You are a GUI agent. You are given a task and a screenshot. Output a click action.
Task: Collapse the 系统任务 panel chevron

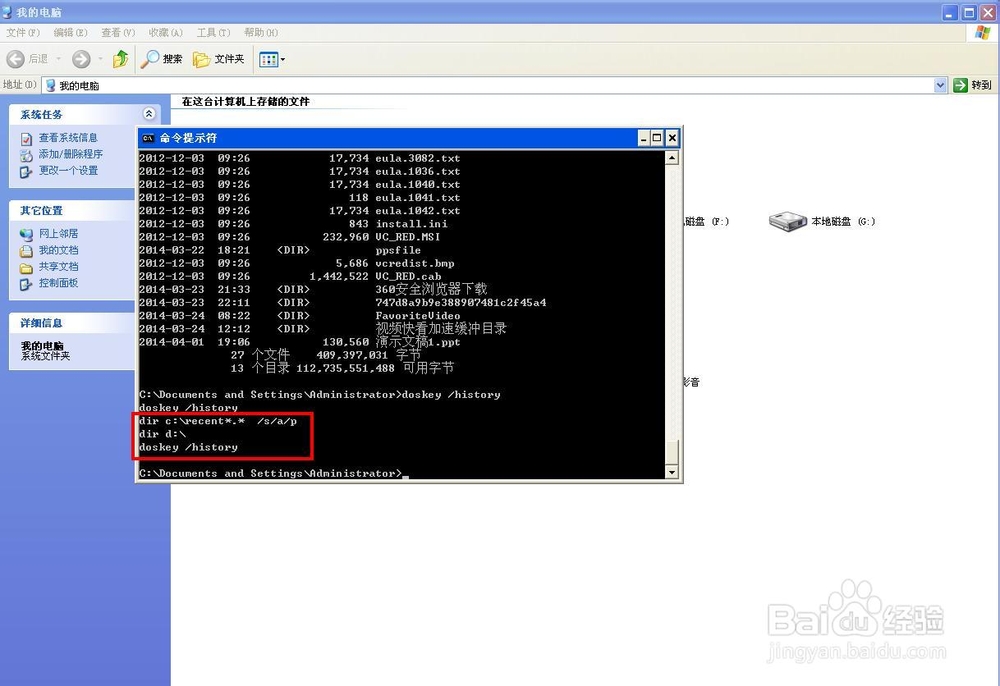149,113
